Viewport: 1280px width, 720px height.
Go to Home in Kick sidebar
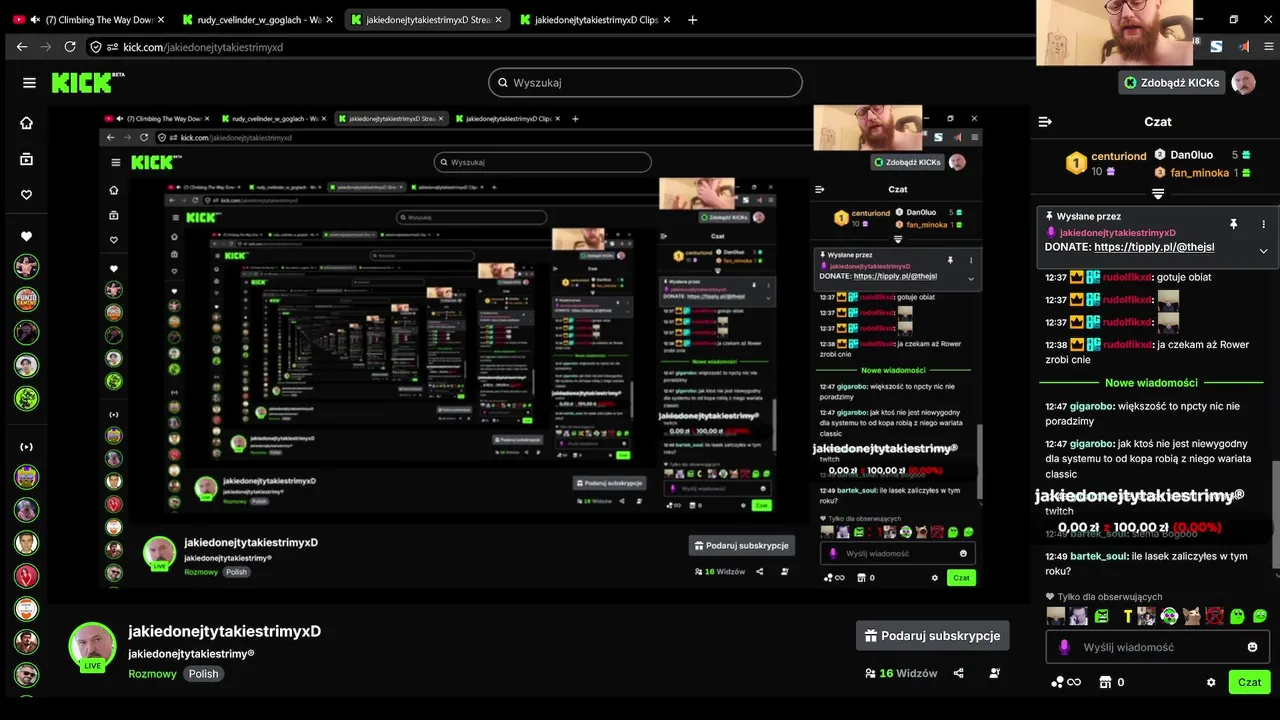(x=27, y=123)
